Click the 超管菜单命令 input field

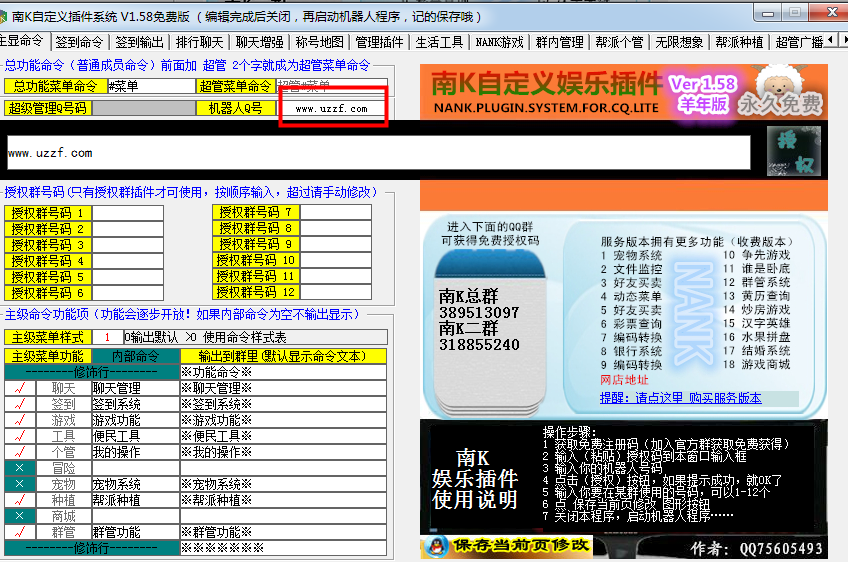[331, 86]
